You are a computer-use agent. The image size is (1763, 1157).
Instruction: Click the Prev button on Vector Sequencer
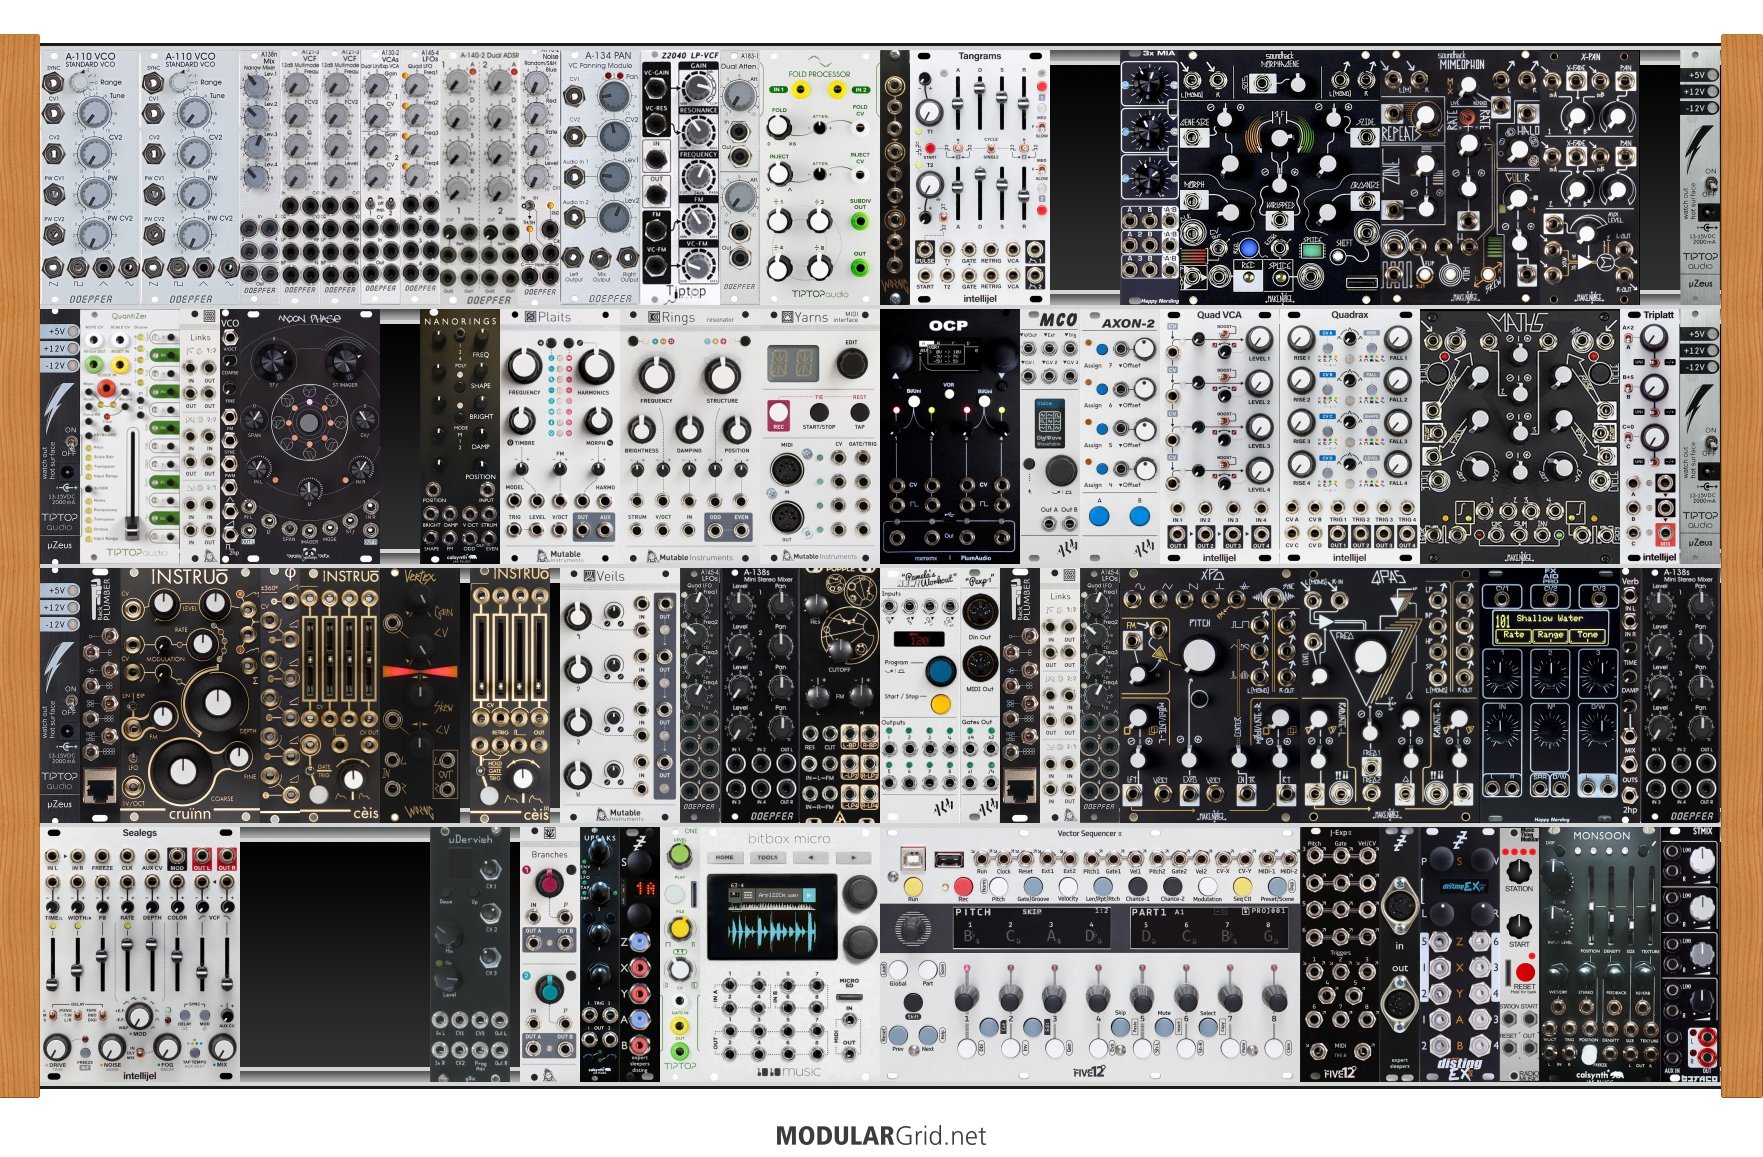point(898,1035)
